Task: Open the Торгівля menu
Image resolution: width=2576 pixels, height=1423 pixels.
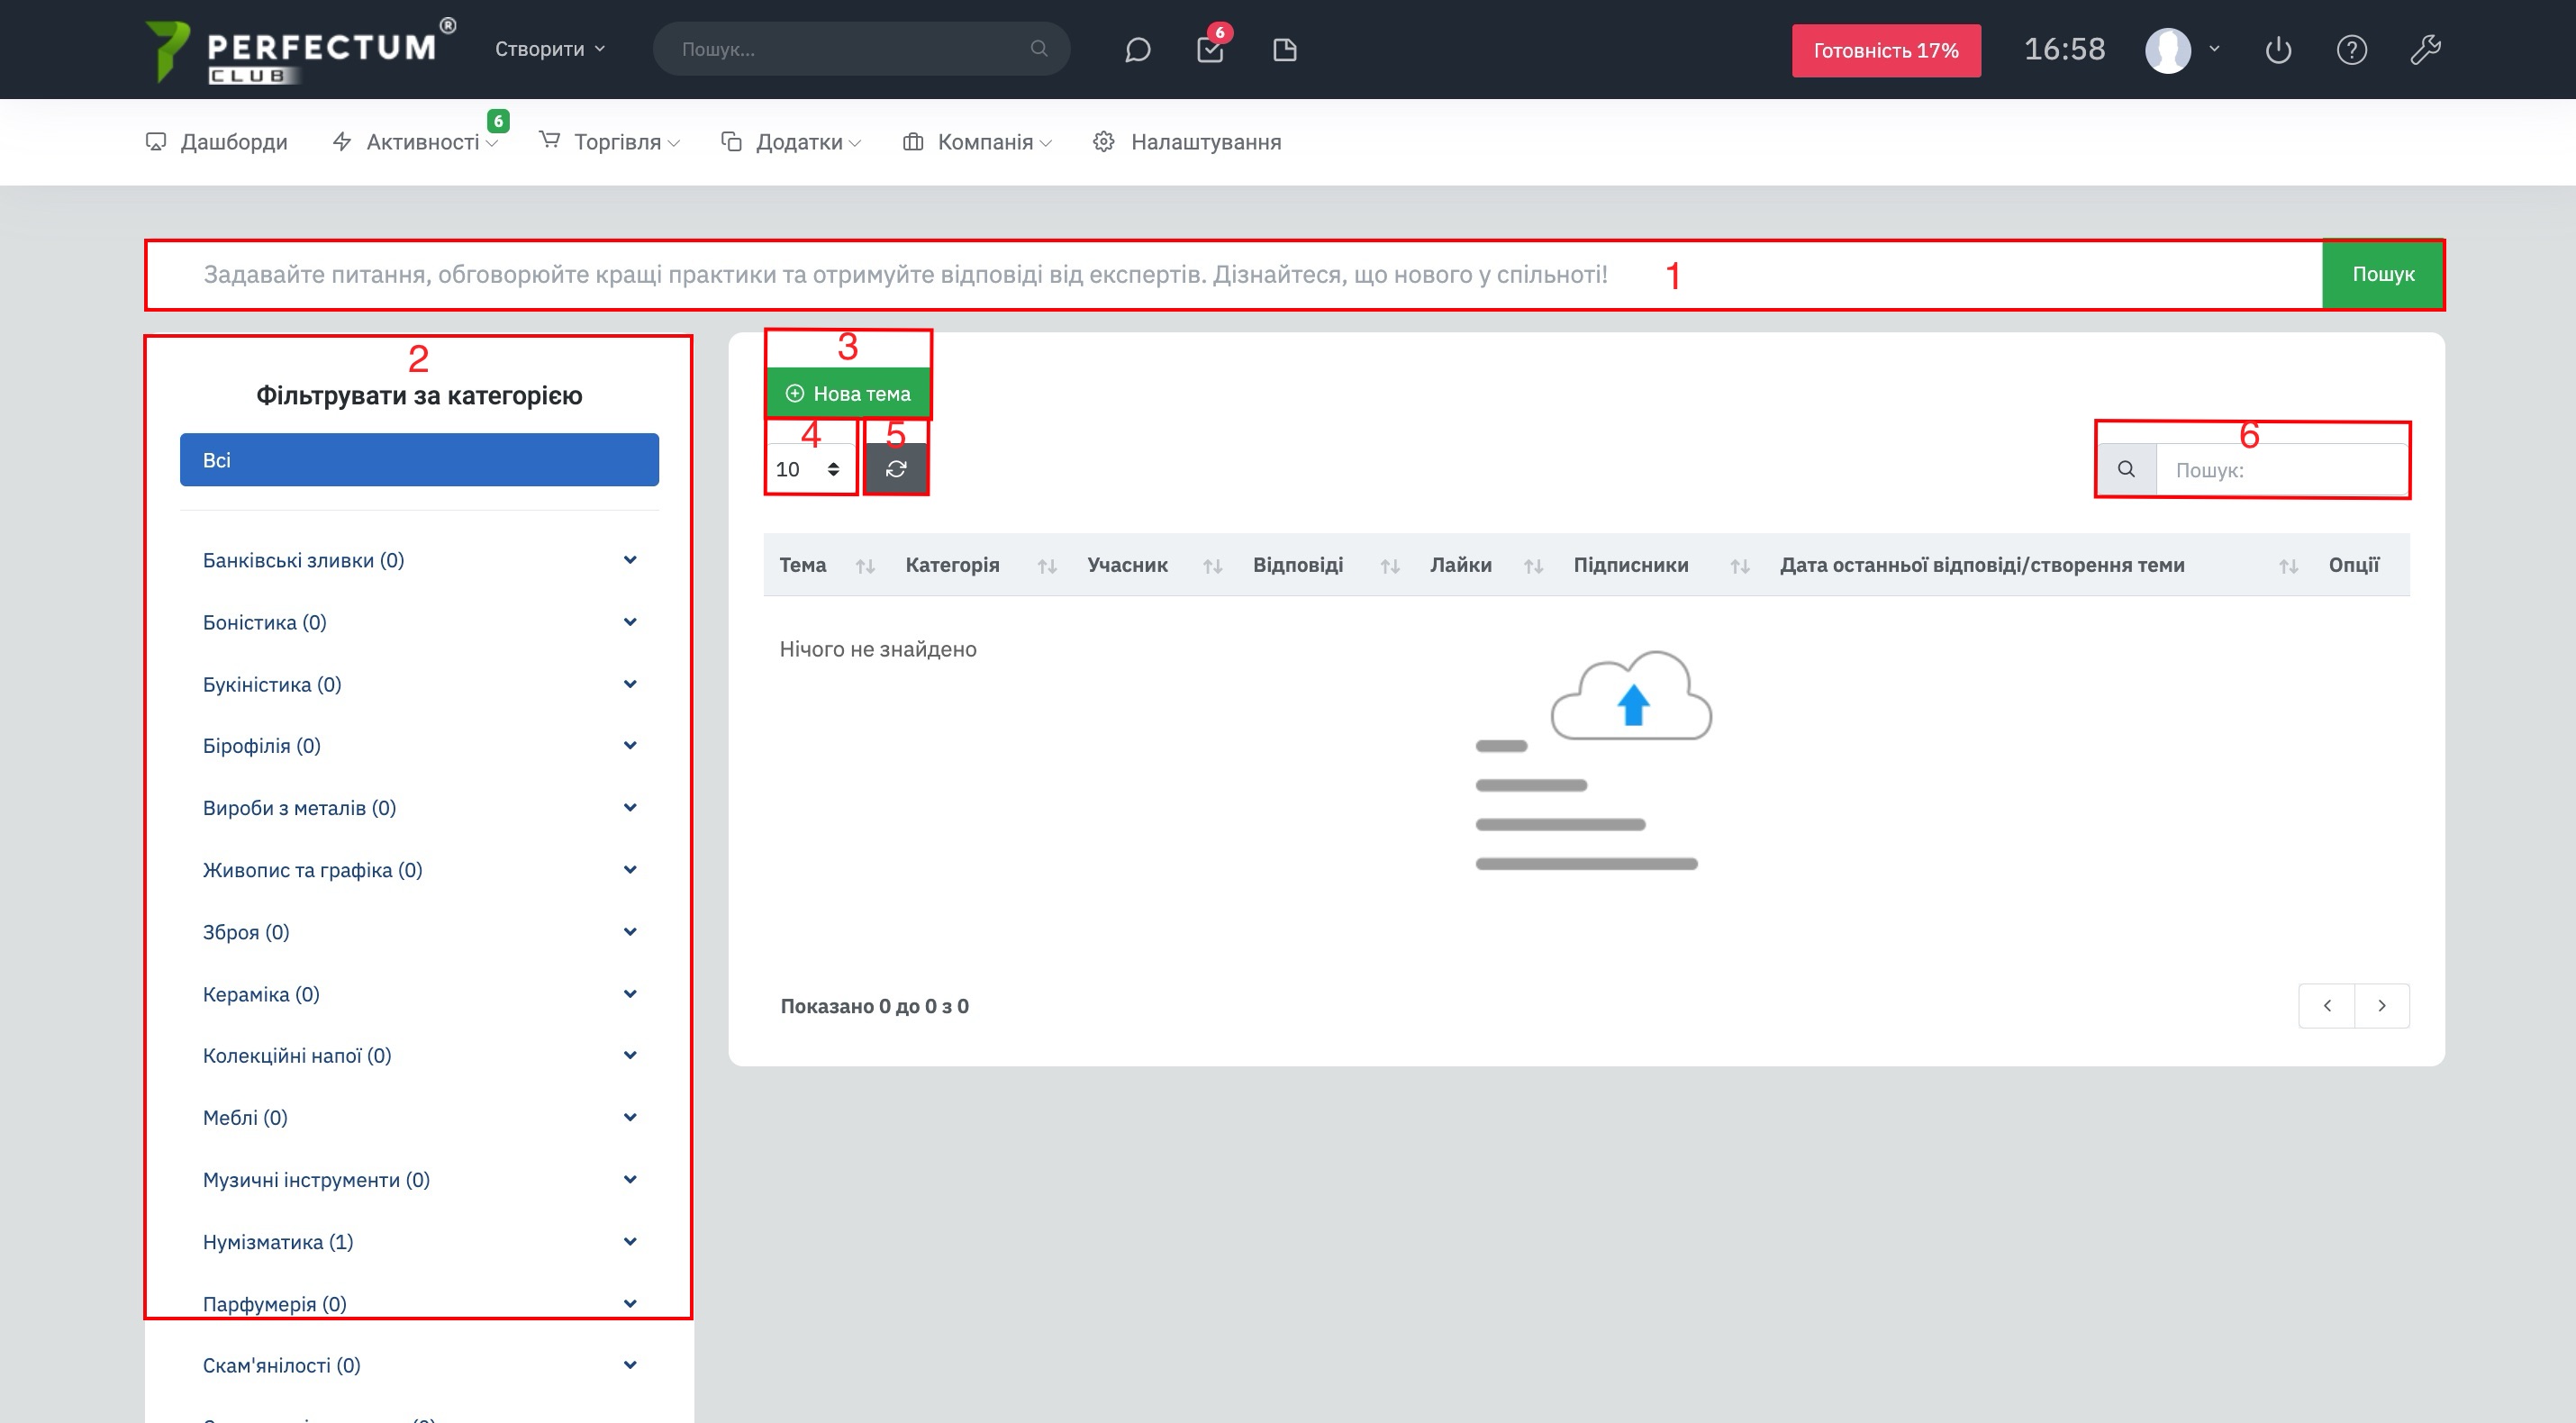Action: click(x=617, y=142)
